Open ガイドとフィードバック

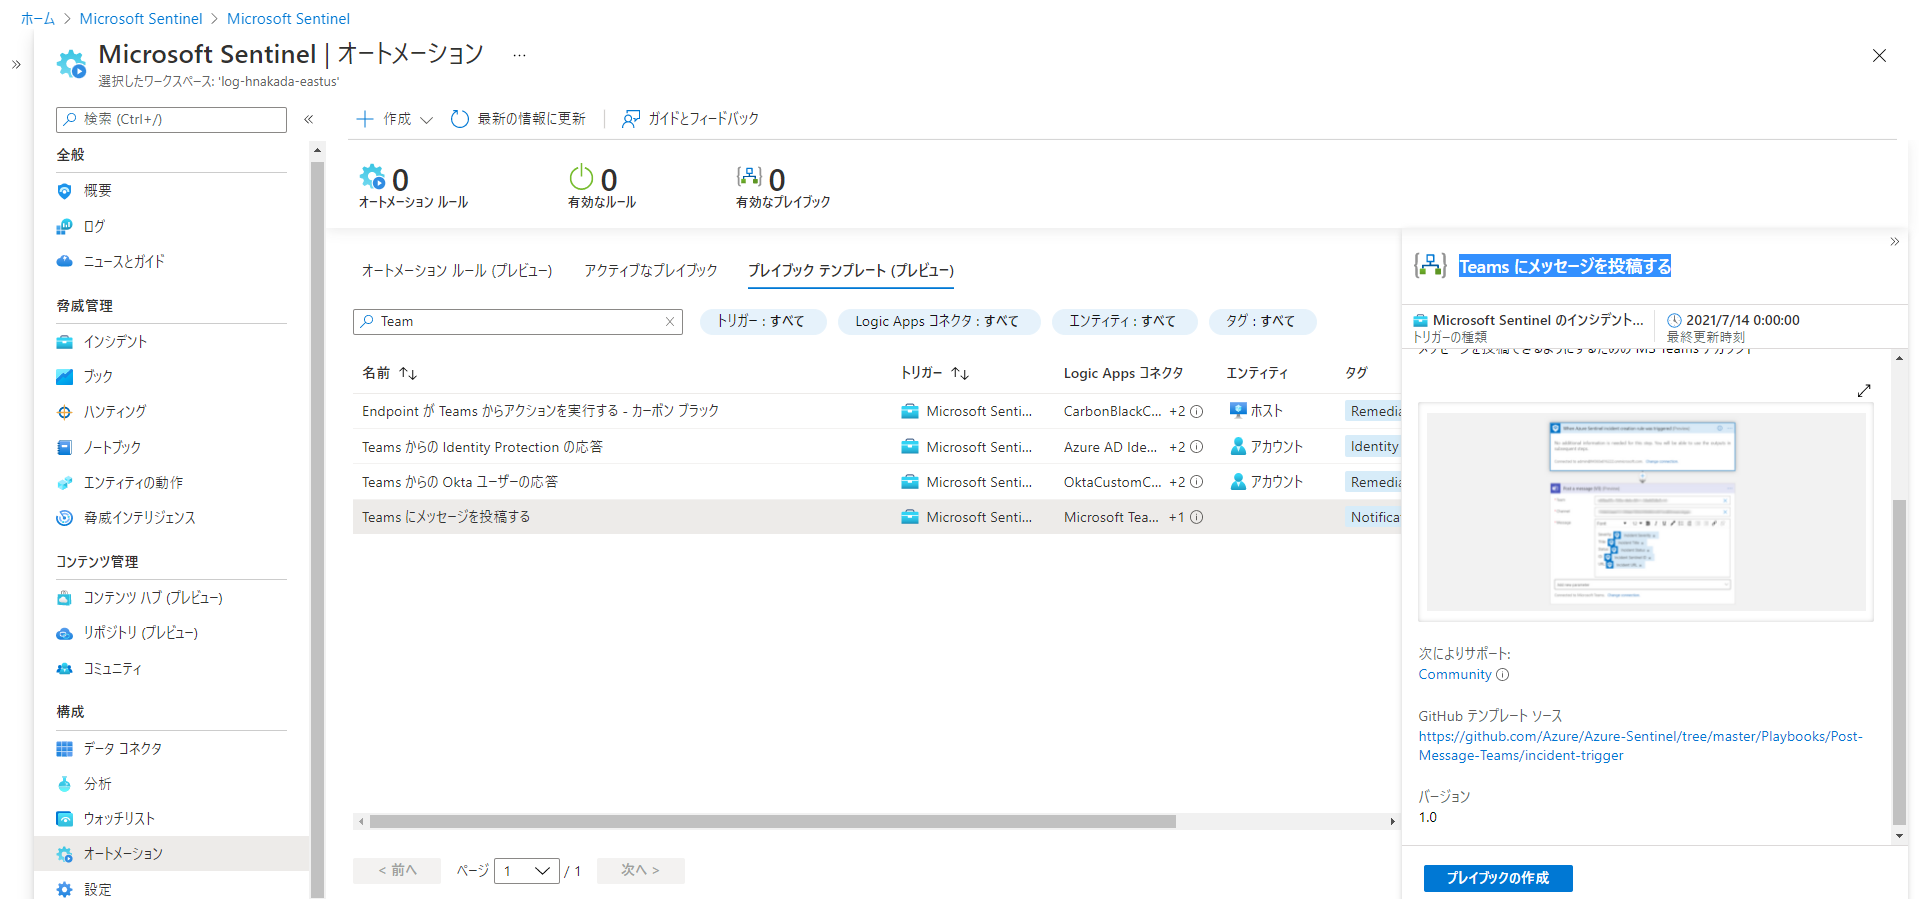pyautogui.click(x=690, y=119)
